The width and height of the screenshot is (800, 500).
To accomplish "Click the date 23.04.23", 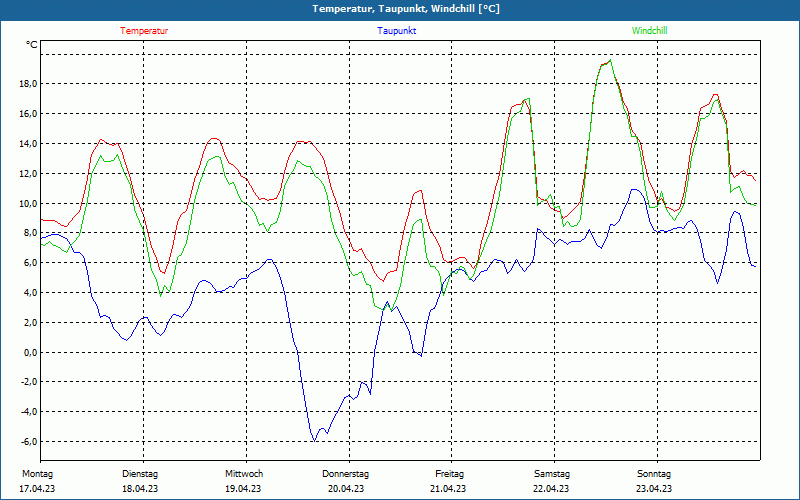I will 654,489.
